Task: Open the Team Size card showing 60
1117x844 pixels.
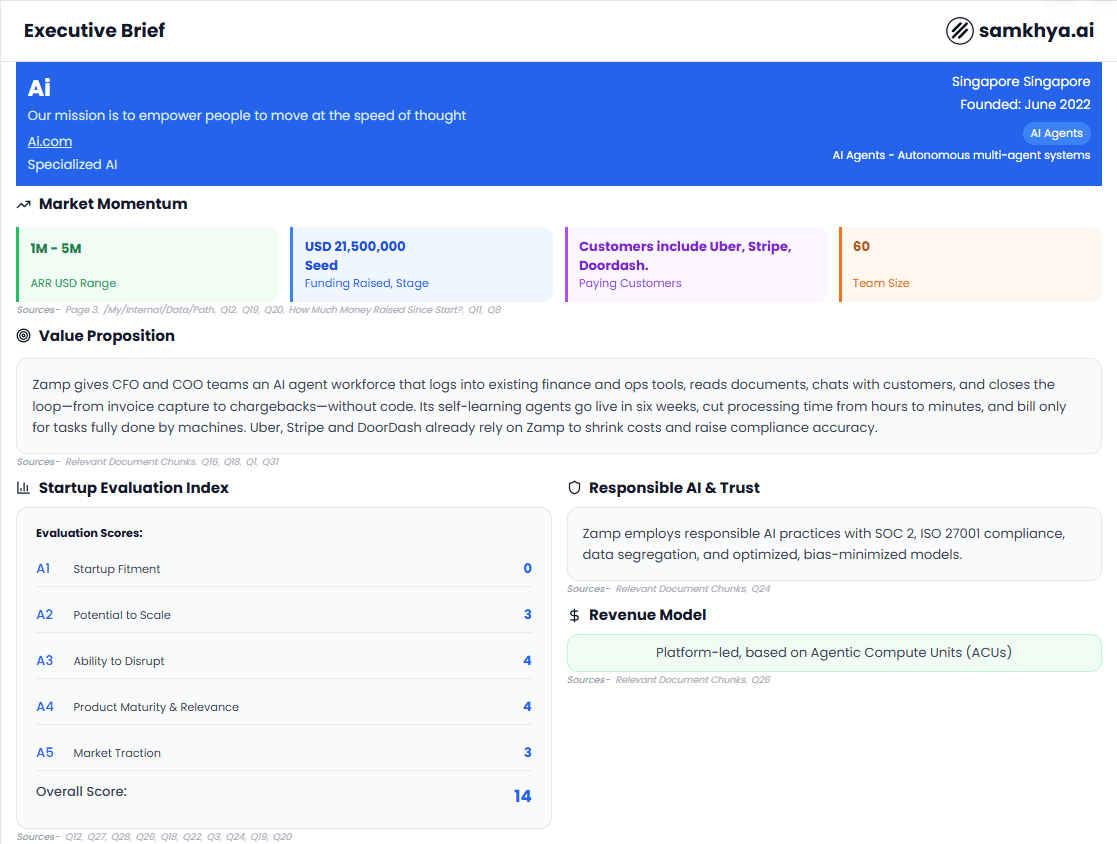Action: 969,264
